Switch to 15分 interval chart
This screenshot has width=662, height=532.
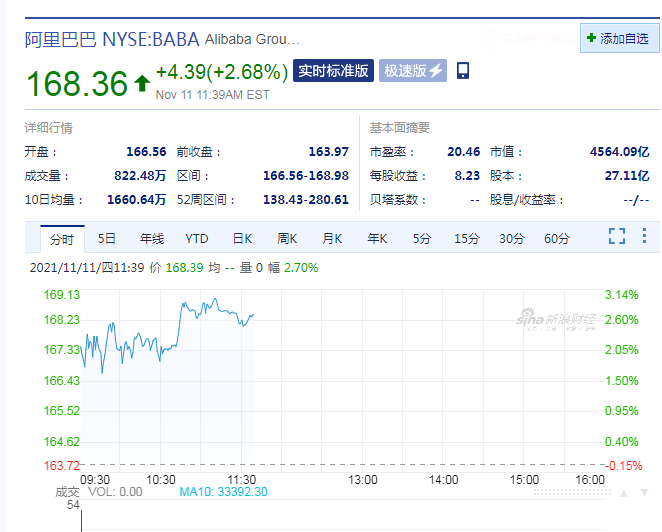tap(467, 239)
